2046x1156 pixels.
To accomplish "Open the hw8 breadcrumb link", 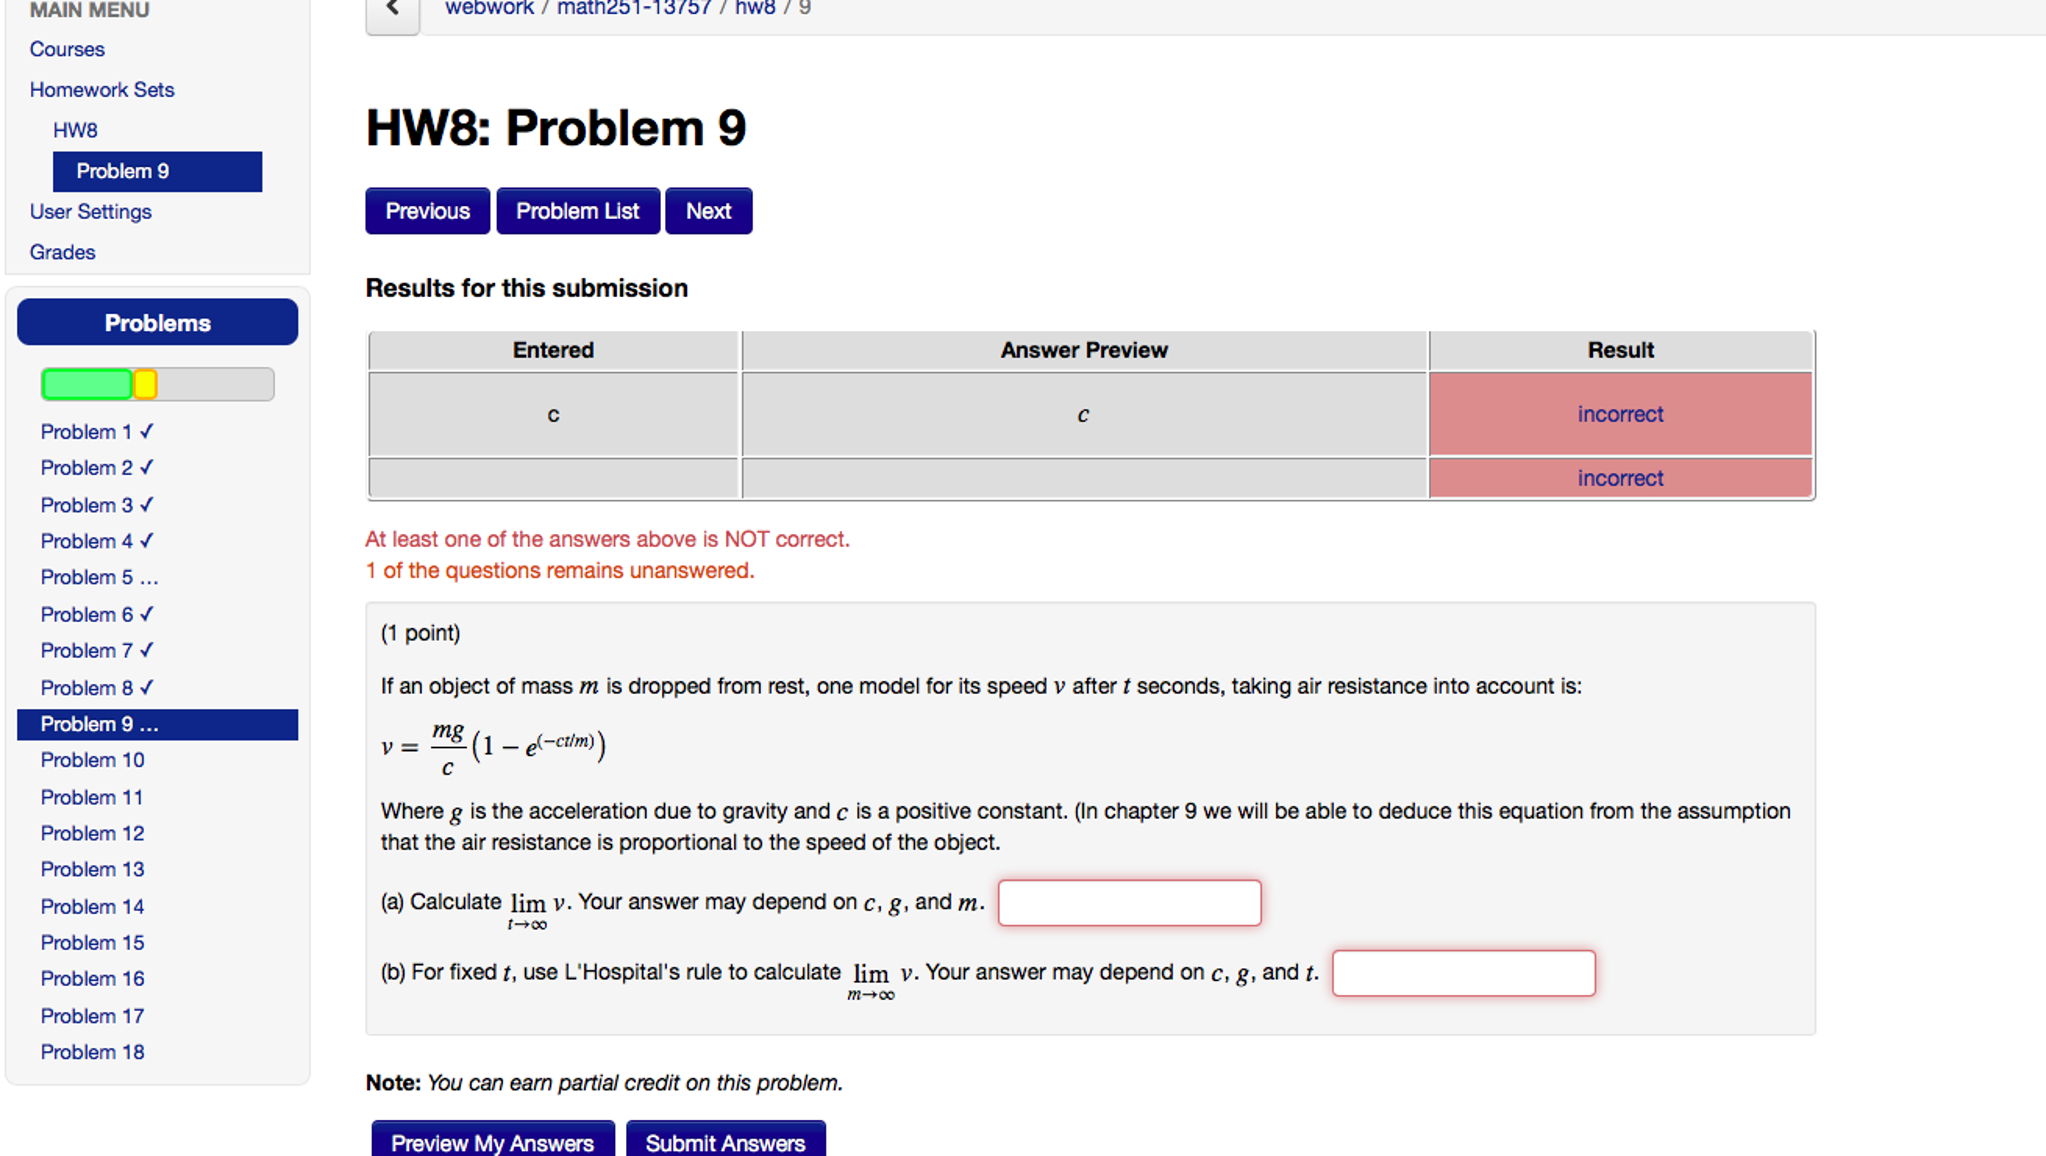I will pos(752,8).
